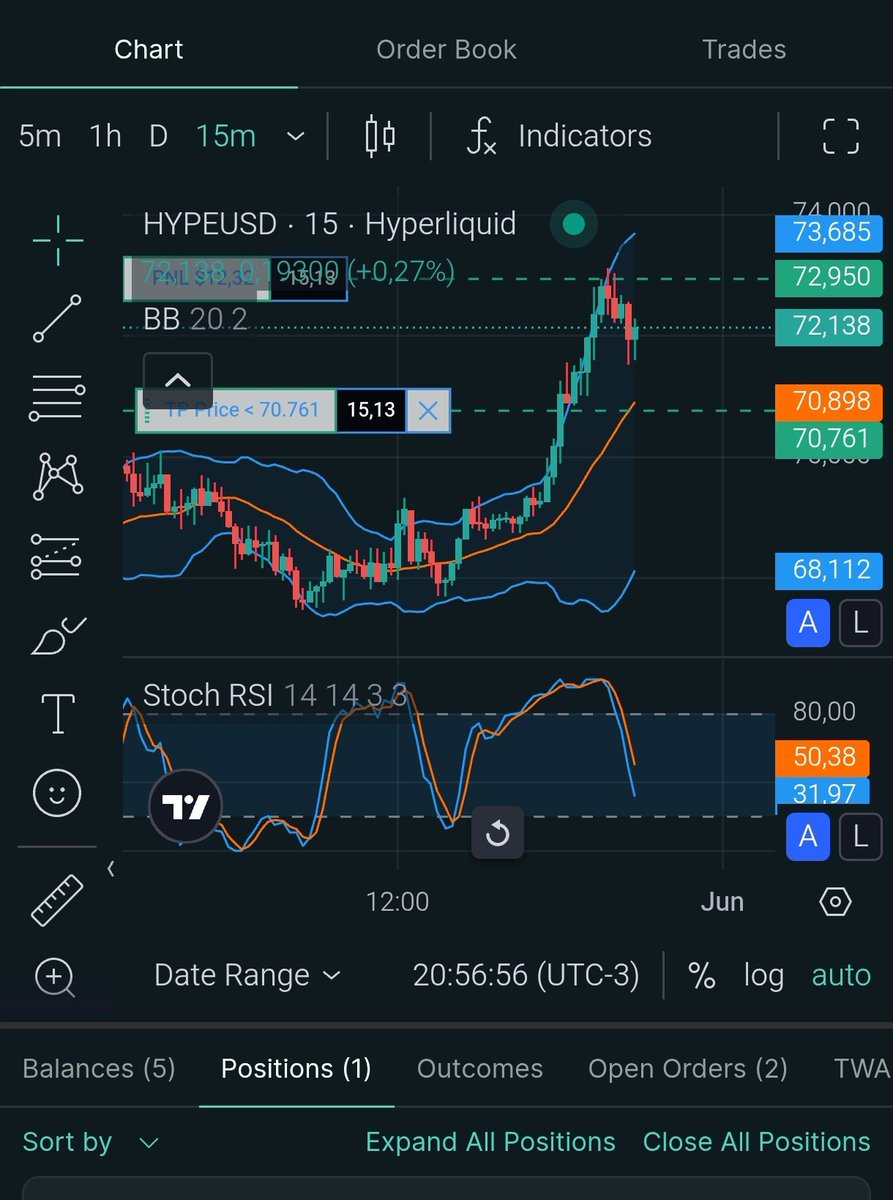Open the Date Range dropdown
The height and width of the screenshot is (1200, 893).
click(247, 975)
